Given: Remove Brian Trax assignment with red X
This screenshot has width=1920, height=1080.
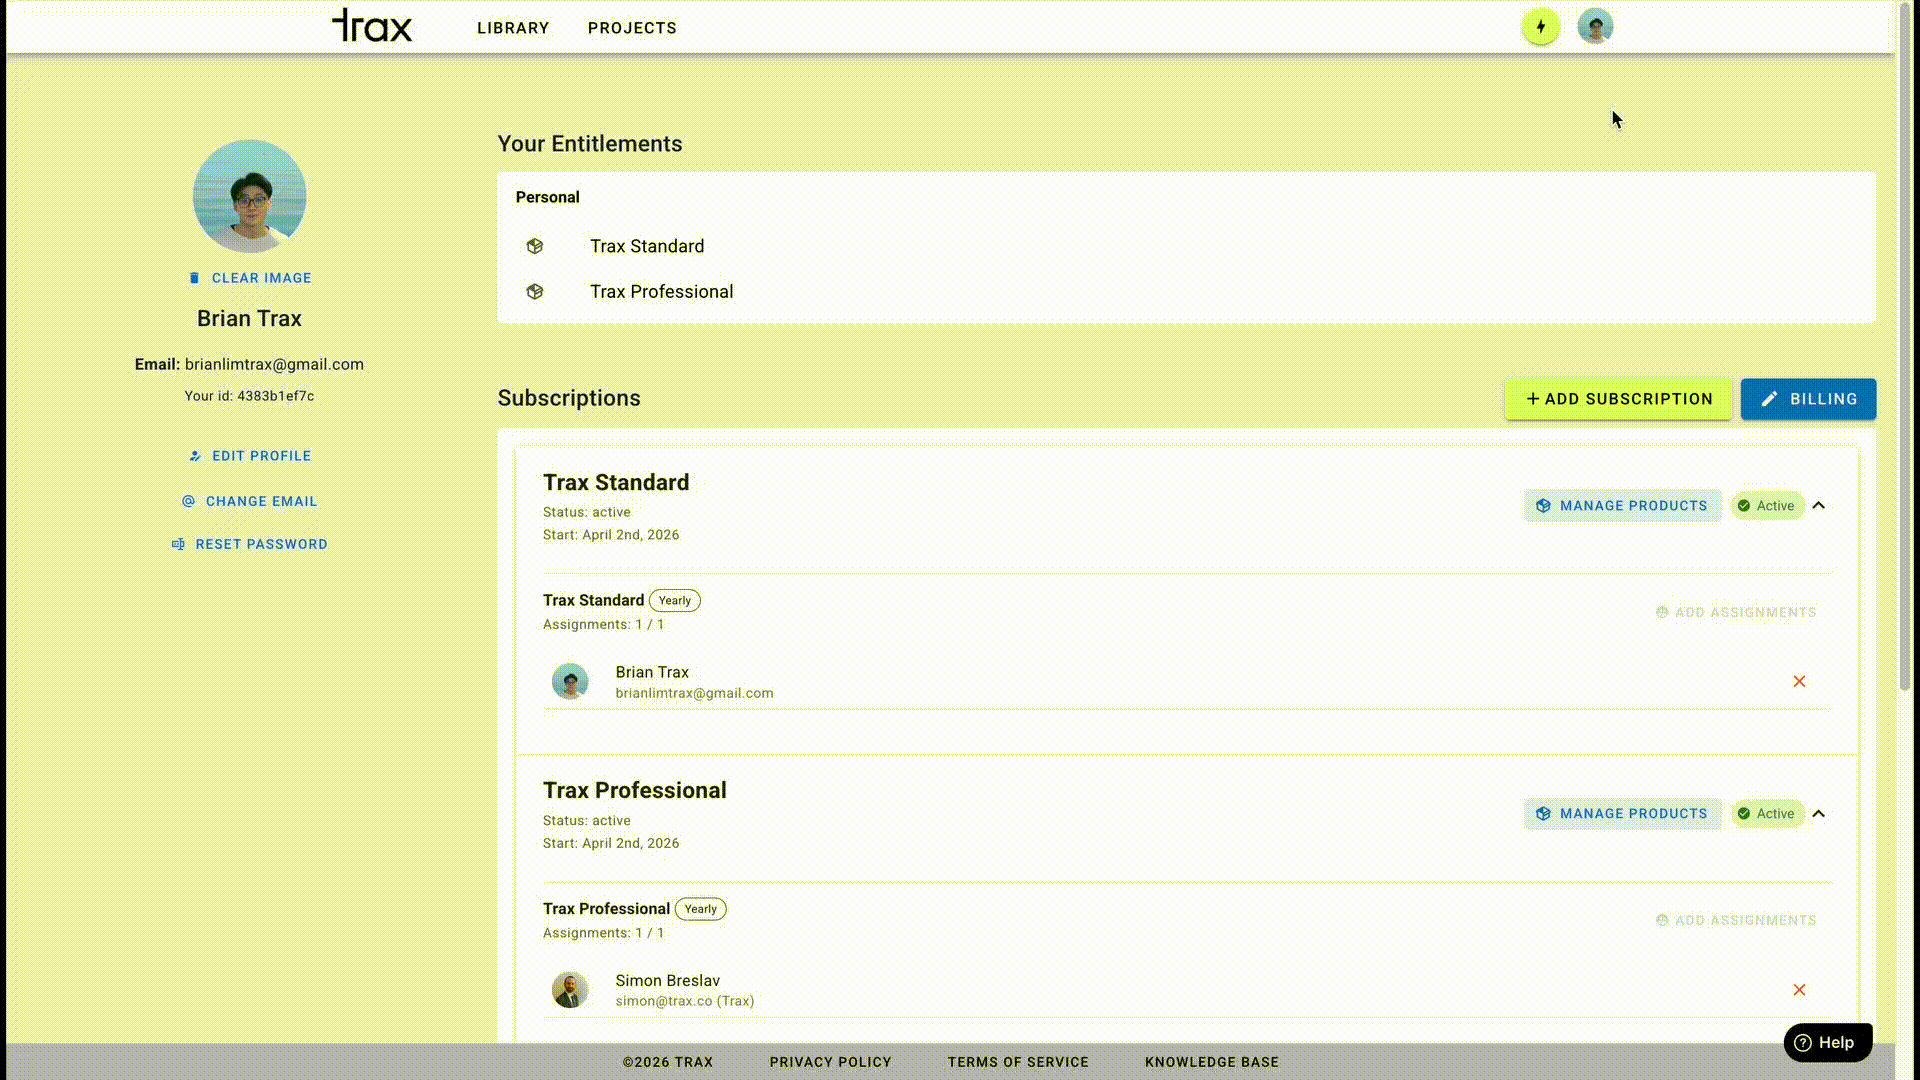Looking at the screenshot, I should [x=1799, y=681].
